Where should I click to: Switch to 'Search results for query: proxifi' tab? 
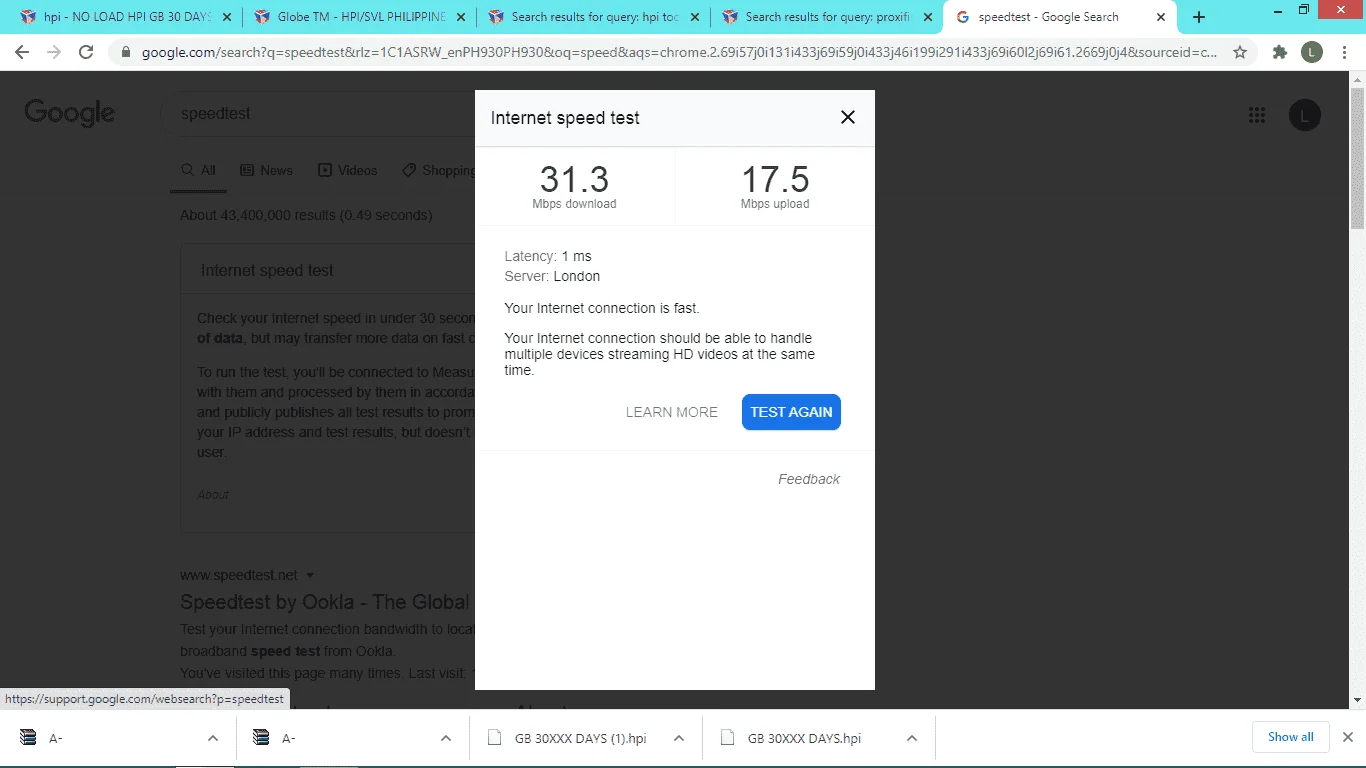pyautogui.click(x=827, y=17)
